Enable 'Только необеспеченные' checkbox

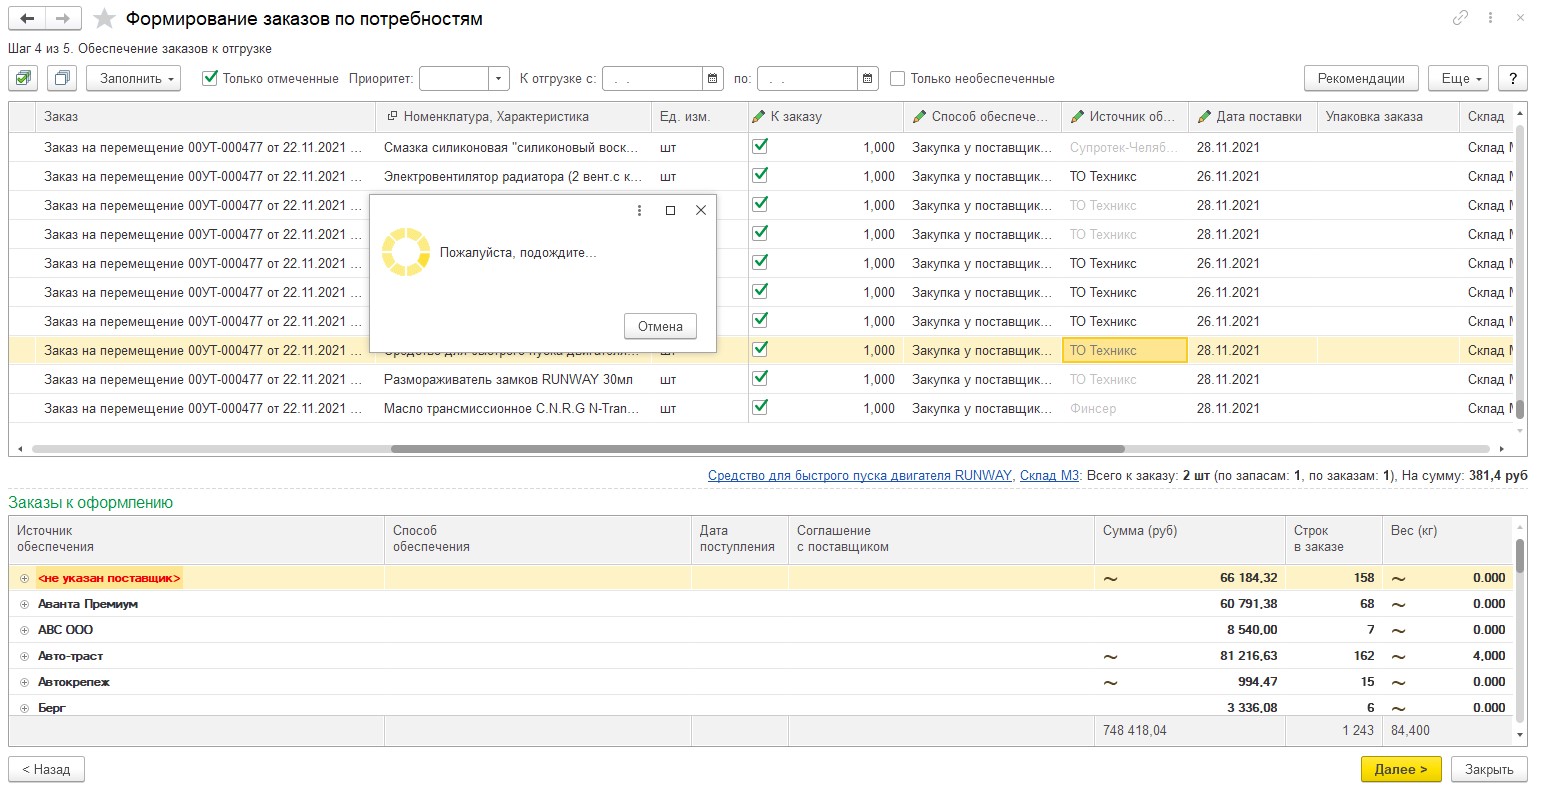tap(897, 78)
